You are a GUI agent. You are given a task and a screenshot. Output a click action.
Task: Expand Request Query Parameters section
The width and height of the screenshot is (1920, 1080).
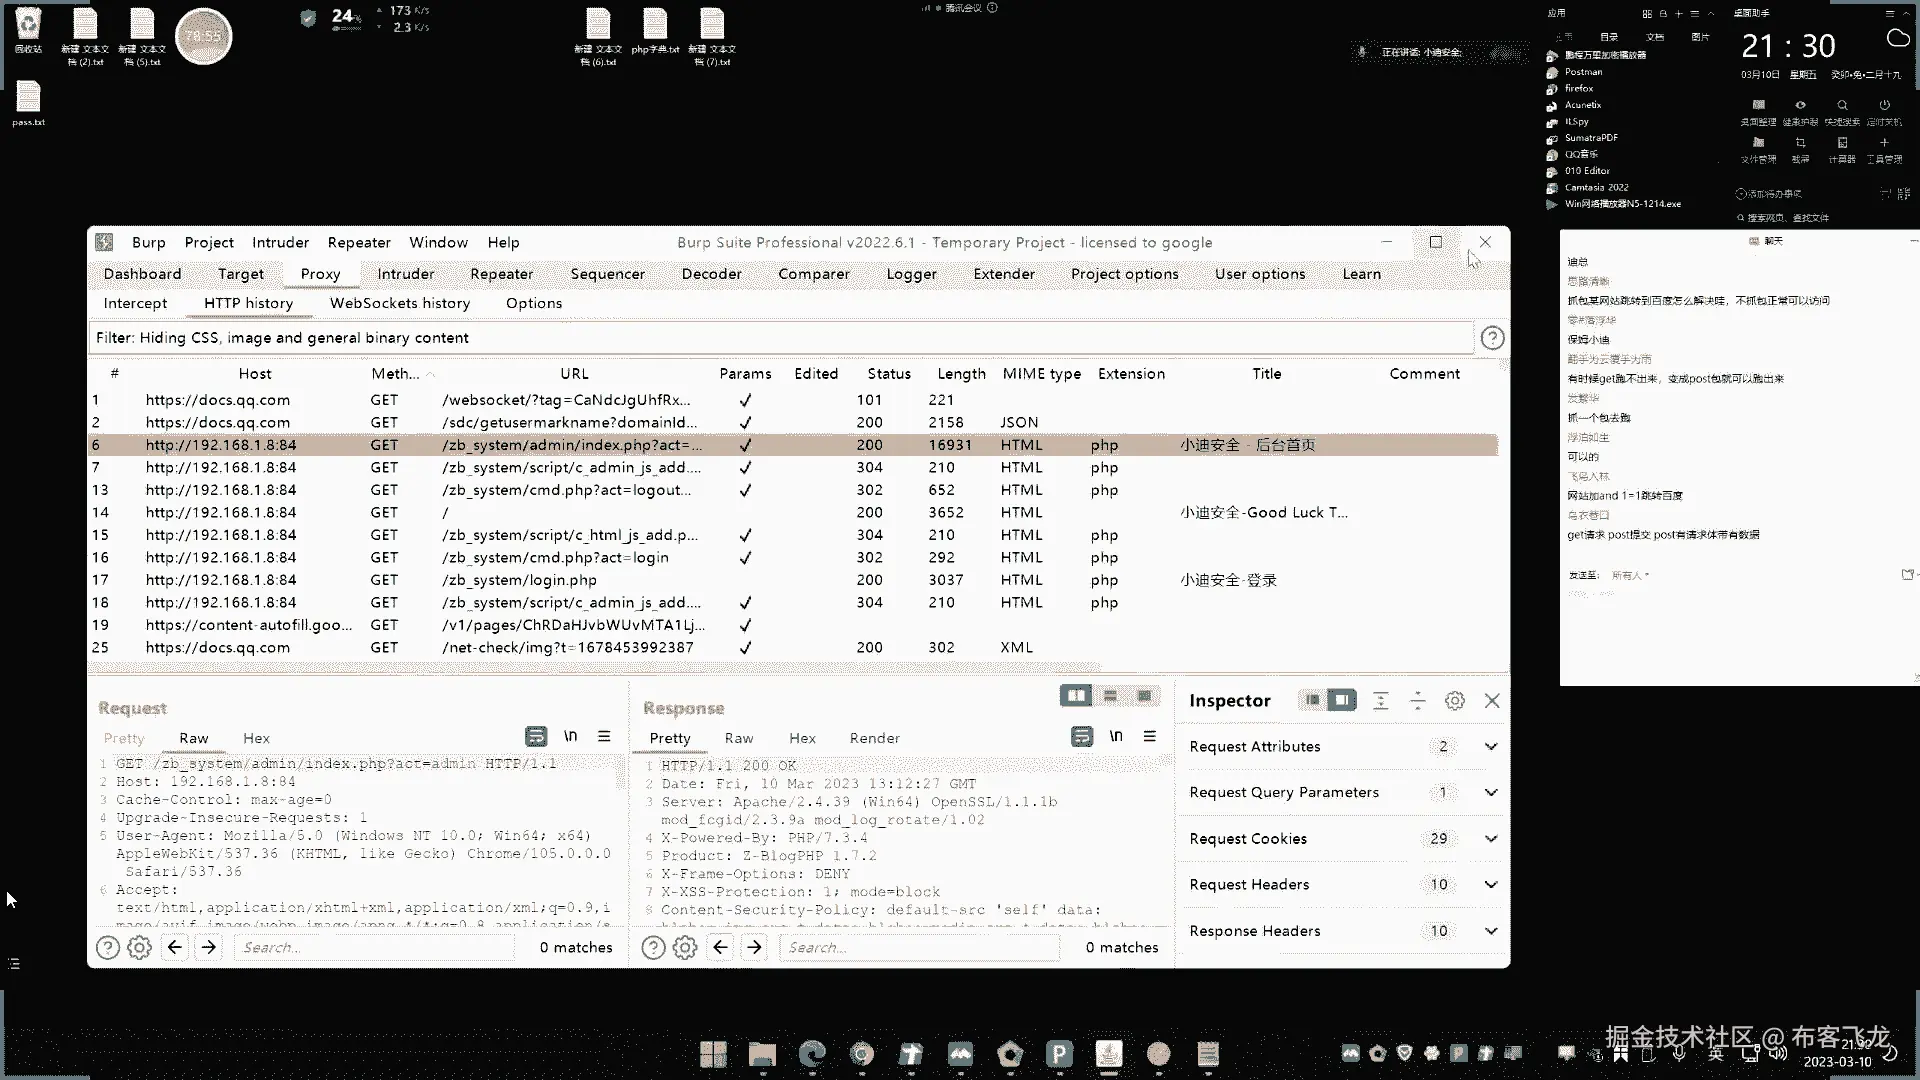tap(1490, 792)
